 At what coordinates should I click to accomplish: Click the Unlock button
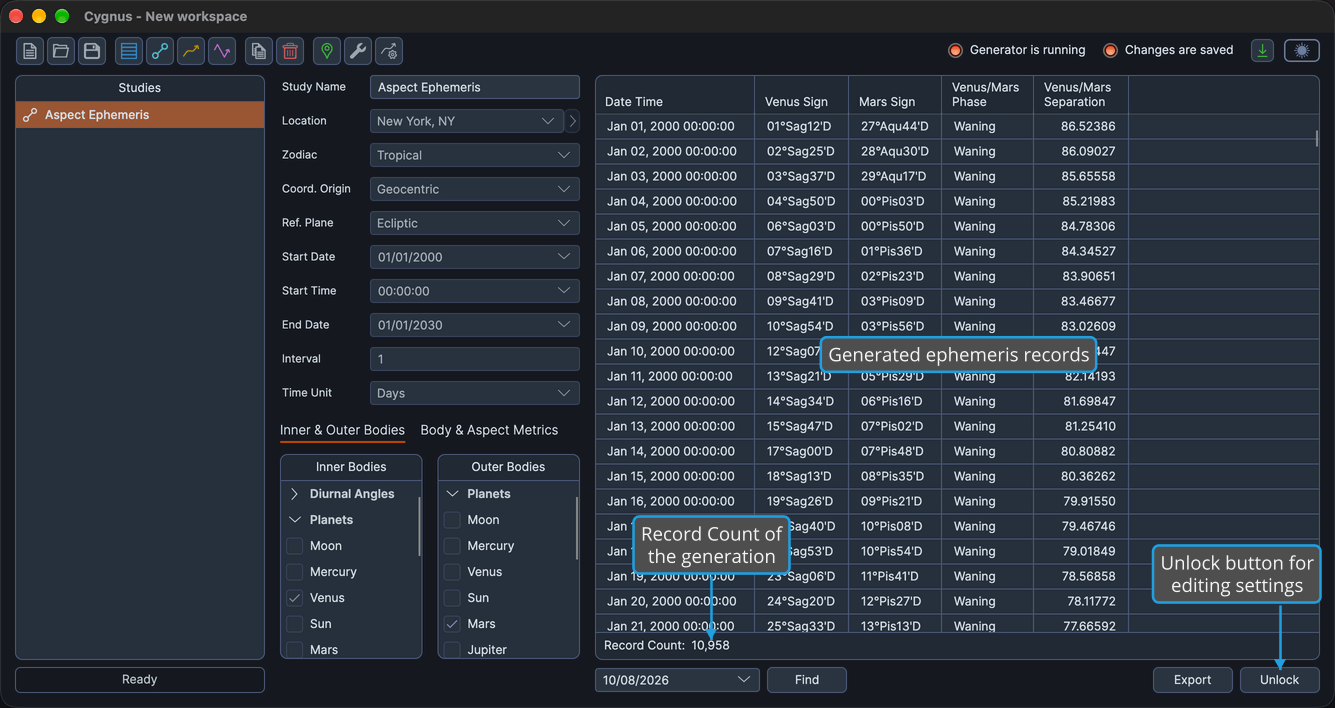click(x=1279, y=680)
